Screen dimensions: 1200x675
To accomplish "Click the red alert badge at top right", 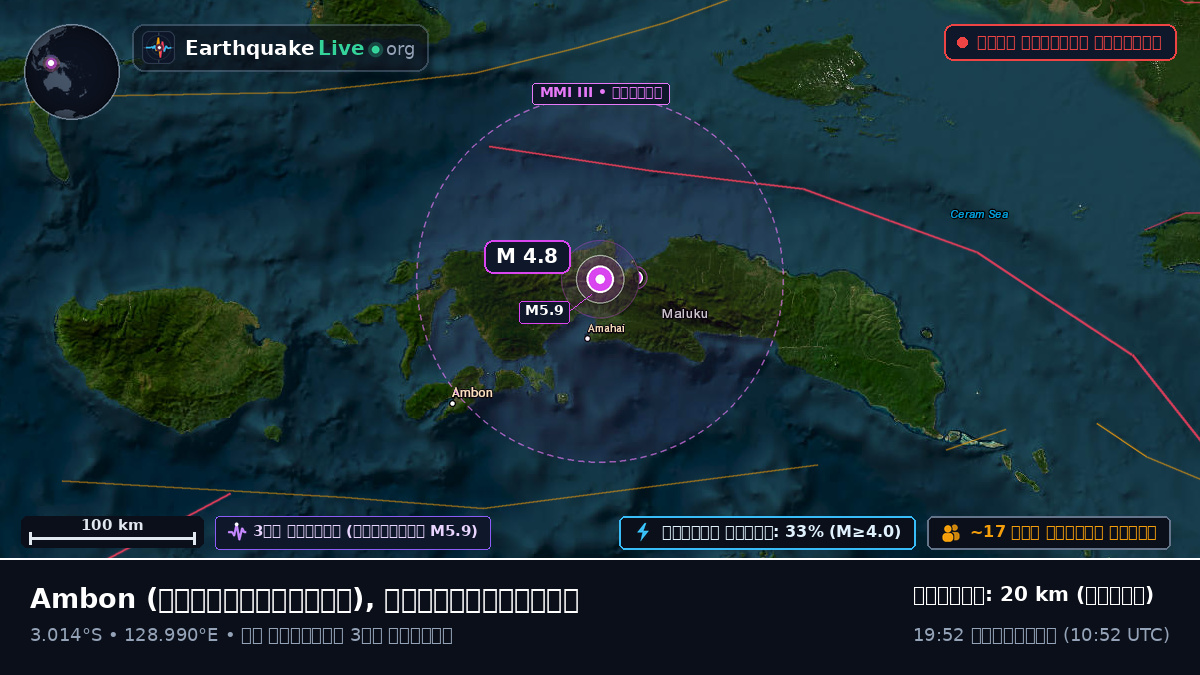I will click(x=1060, y=43).
